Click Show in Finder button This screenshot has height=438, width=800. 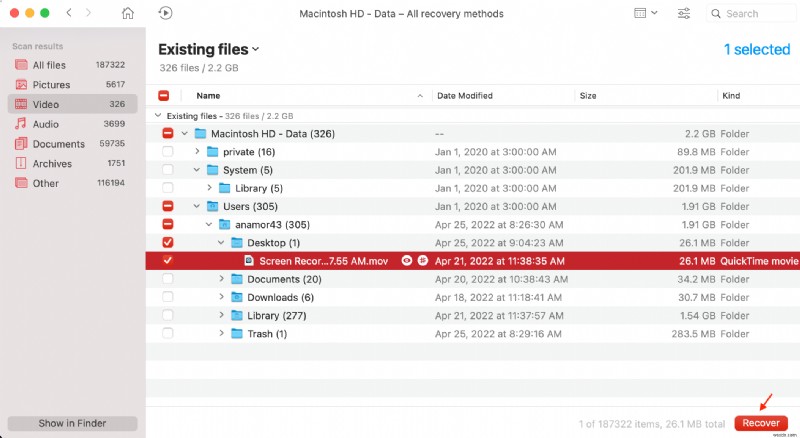coord(72,423)
